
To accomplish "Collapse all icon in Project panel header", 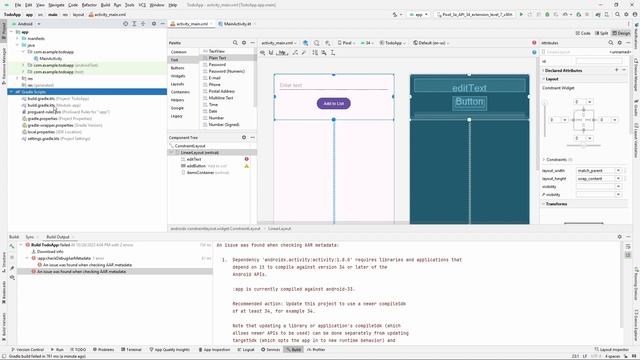I will click(x=143, y=24).
